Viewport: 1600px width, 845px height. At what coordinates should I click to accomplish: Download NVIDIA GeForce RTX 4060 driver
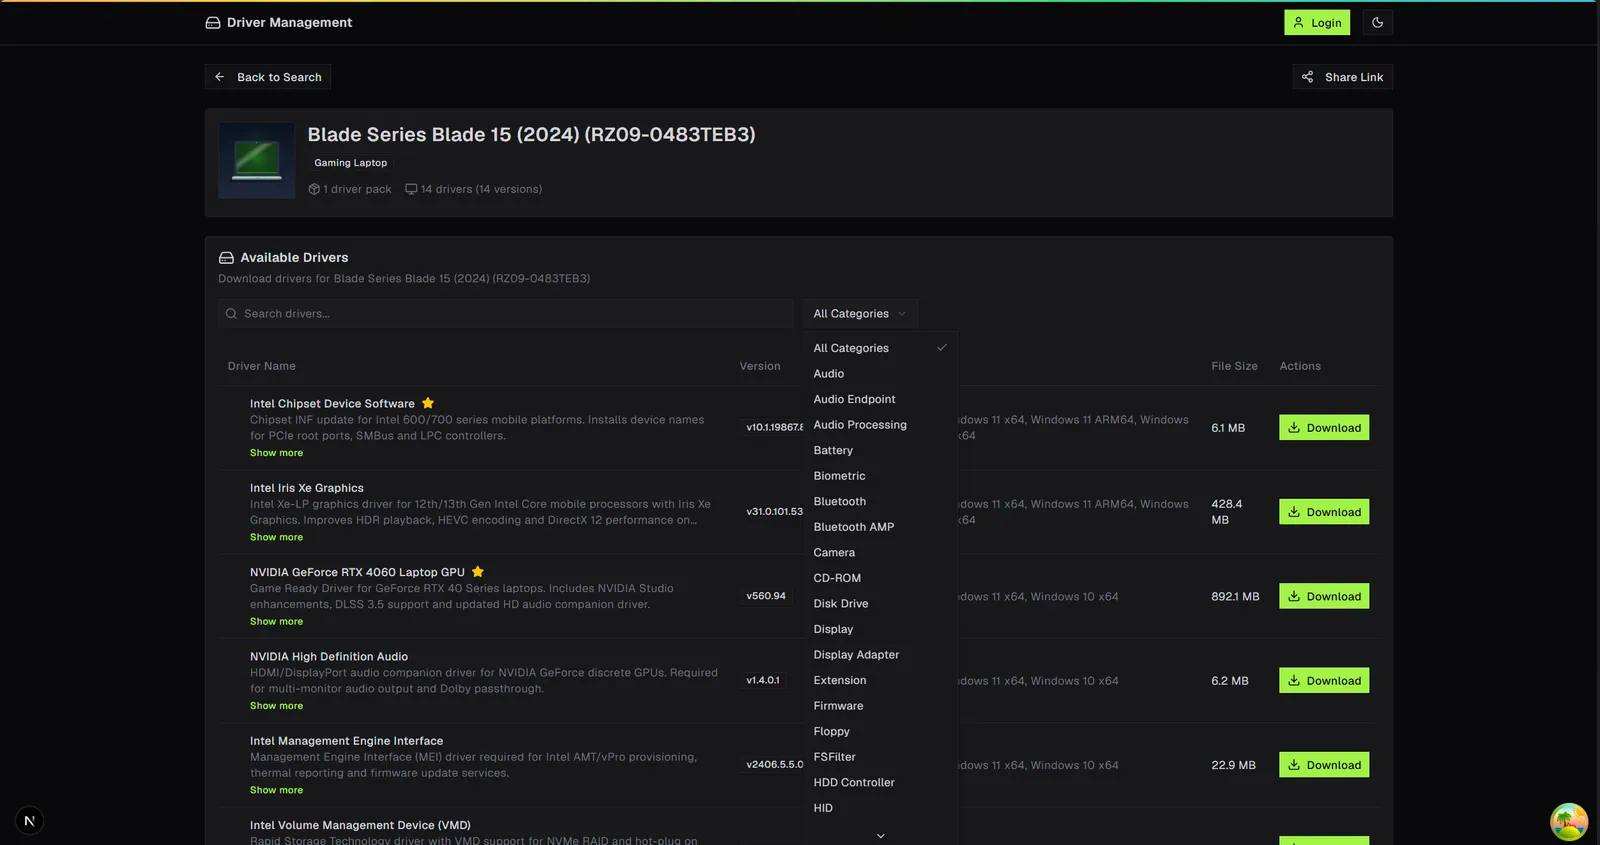[1324, 596]
